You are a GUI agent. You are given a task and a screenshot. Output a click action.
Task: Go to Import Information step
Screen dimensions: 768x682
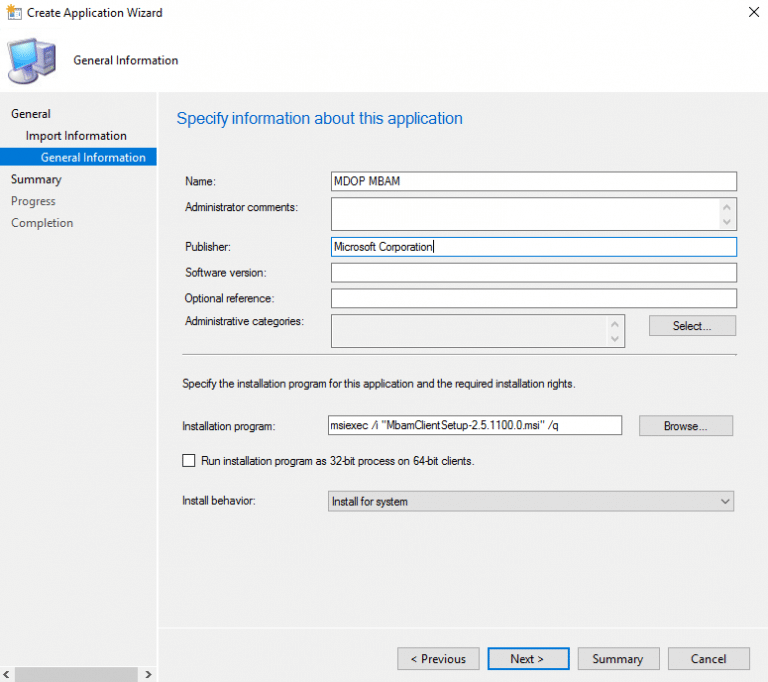[76, 136]
